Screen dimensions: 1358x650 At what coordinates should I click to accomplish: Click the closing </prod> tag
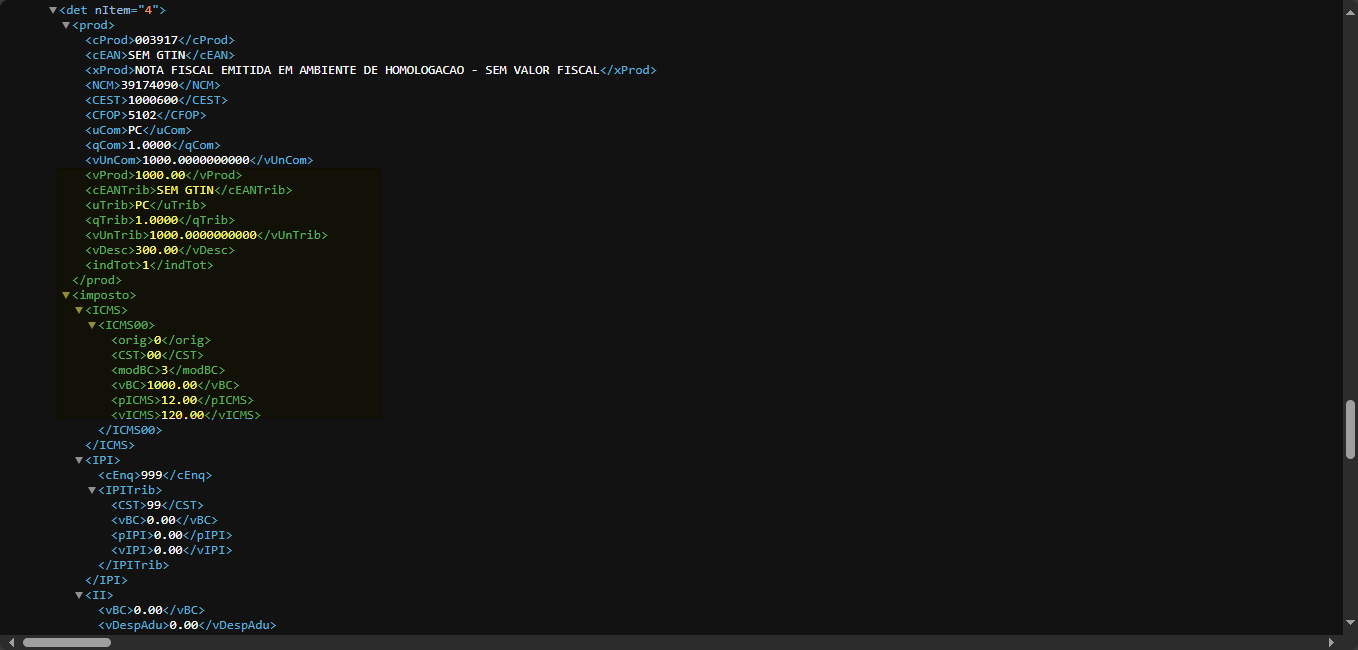(x=97, y=280)
